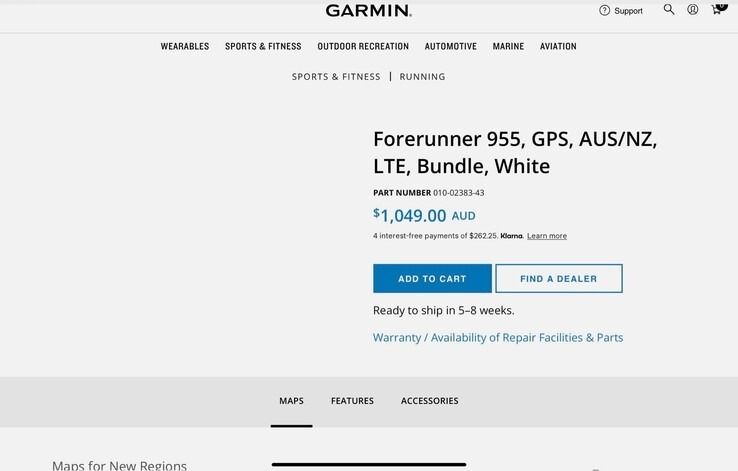Open the Klarna Learn more link
This screenshot has width=738, height=471.
click(x=546, y=236)
